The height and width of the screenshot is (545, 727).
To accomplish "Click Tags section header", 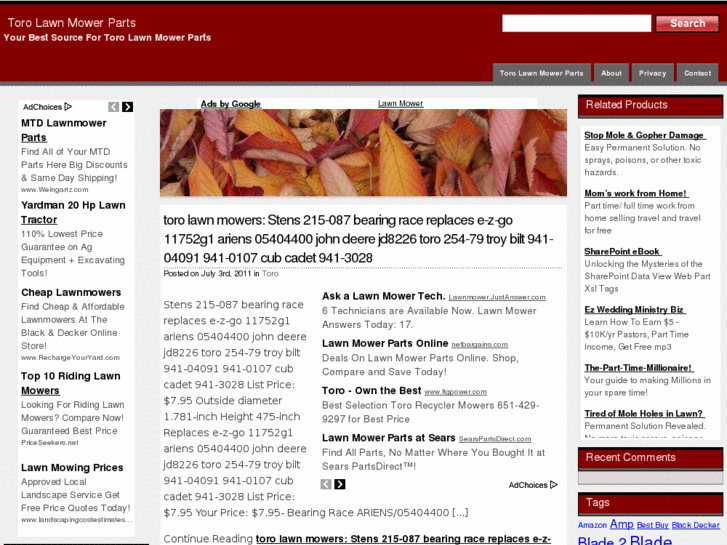I will 650,503.
